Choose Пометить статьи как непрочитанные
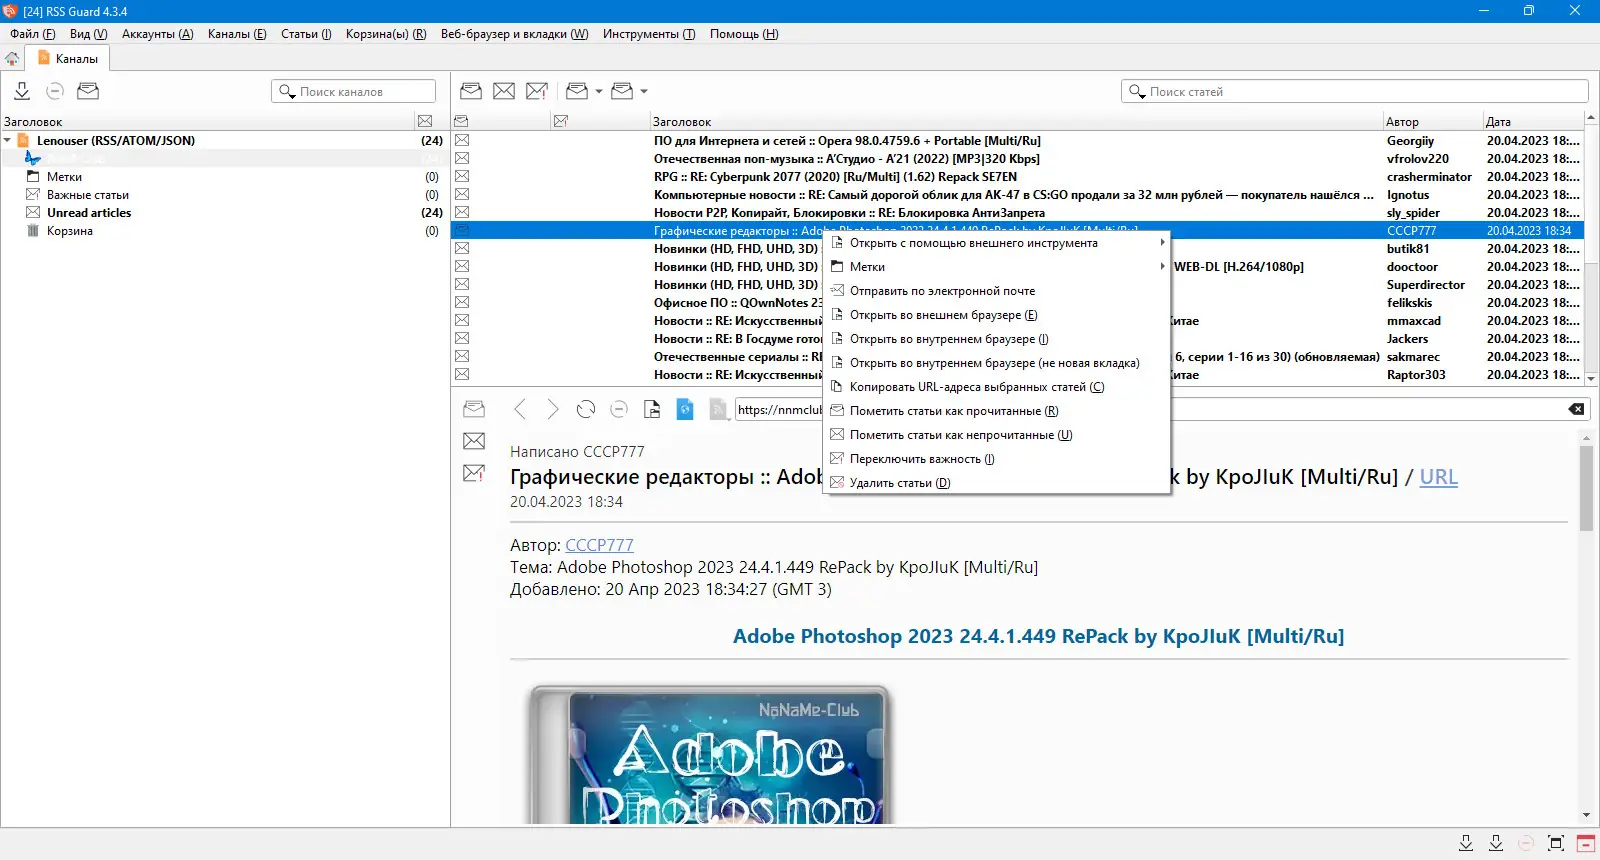Image resolution: width=1600 pixels, height=860 pixels. [x=996, y=435]
